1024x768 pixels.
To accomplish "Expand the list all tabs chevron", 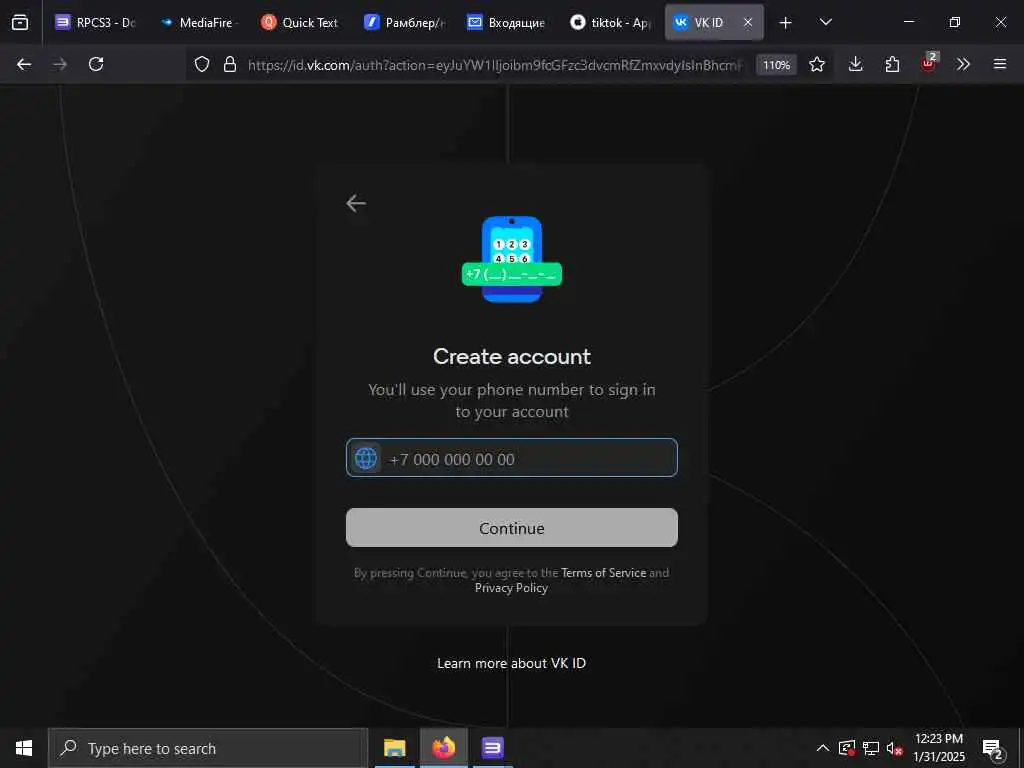I will click(x=825, y=22).
